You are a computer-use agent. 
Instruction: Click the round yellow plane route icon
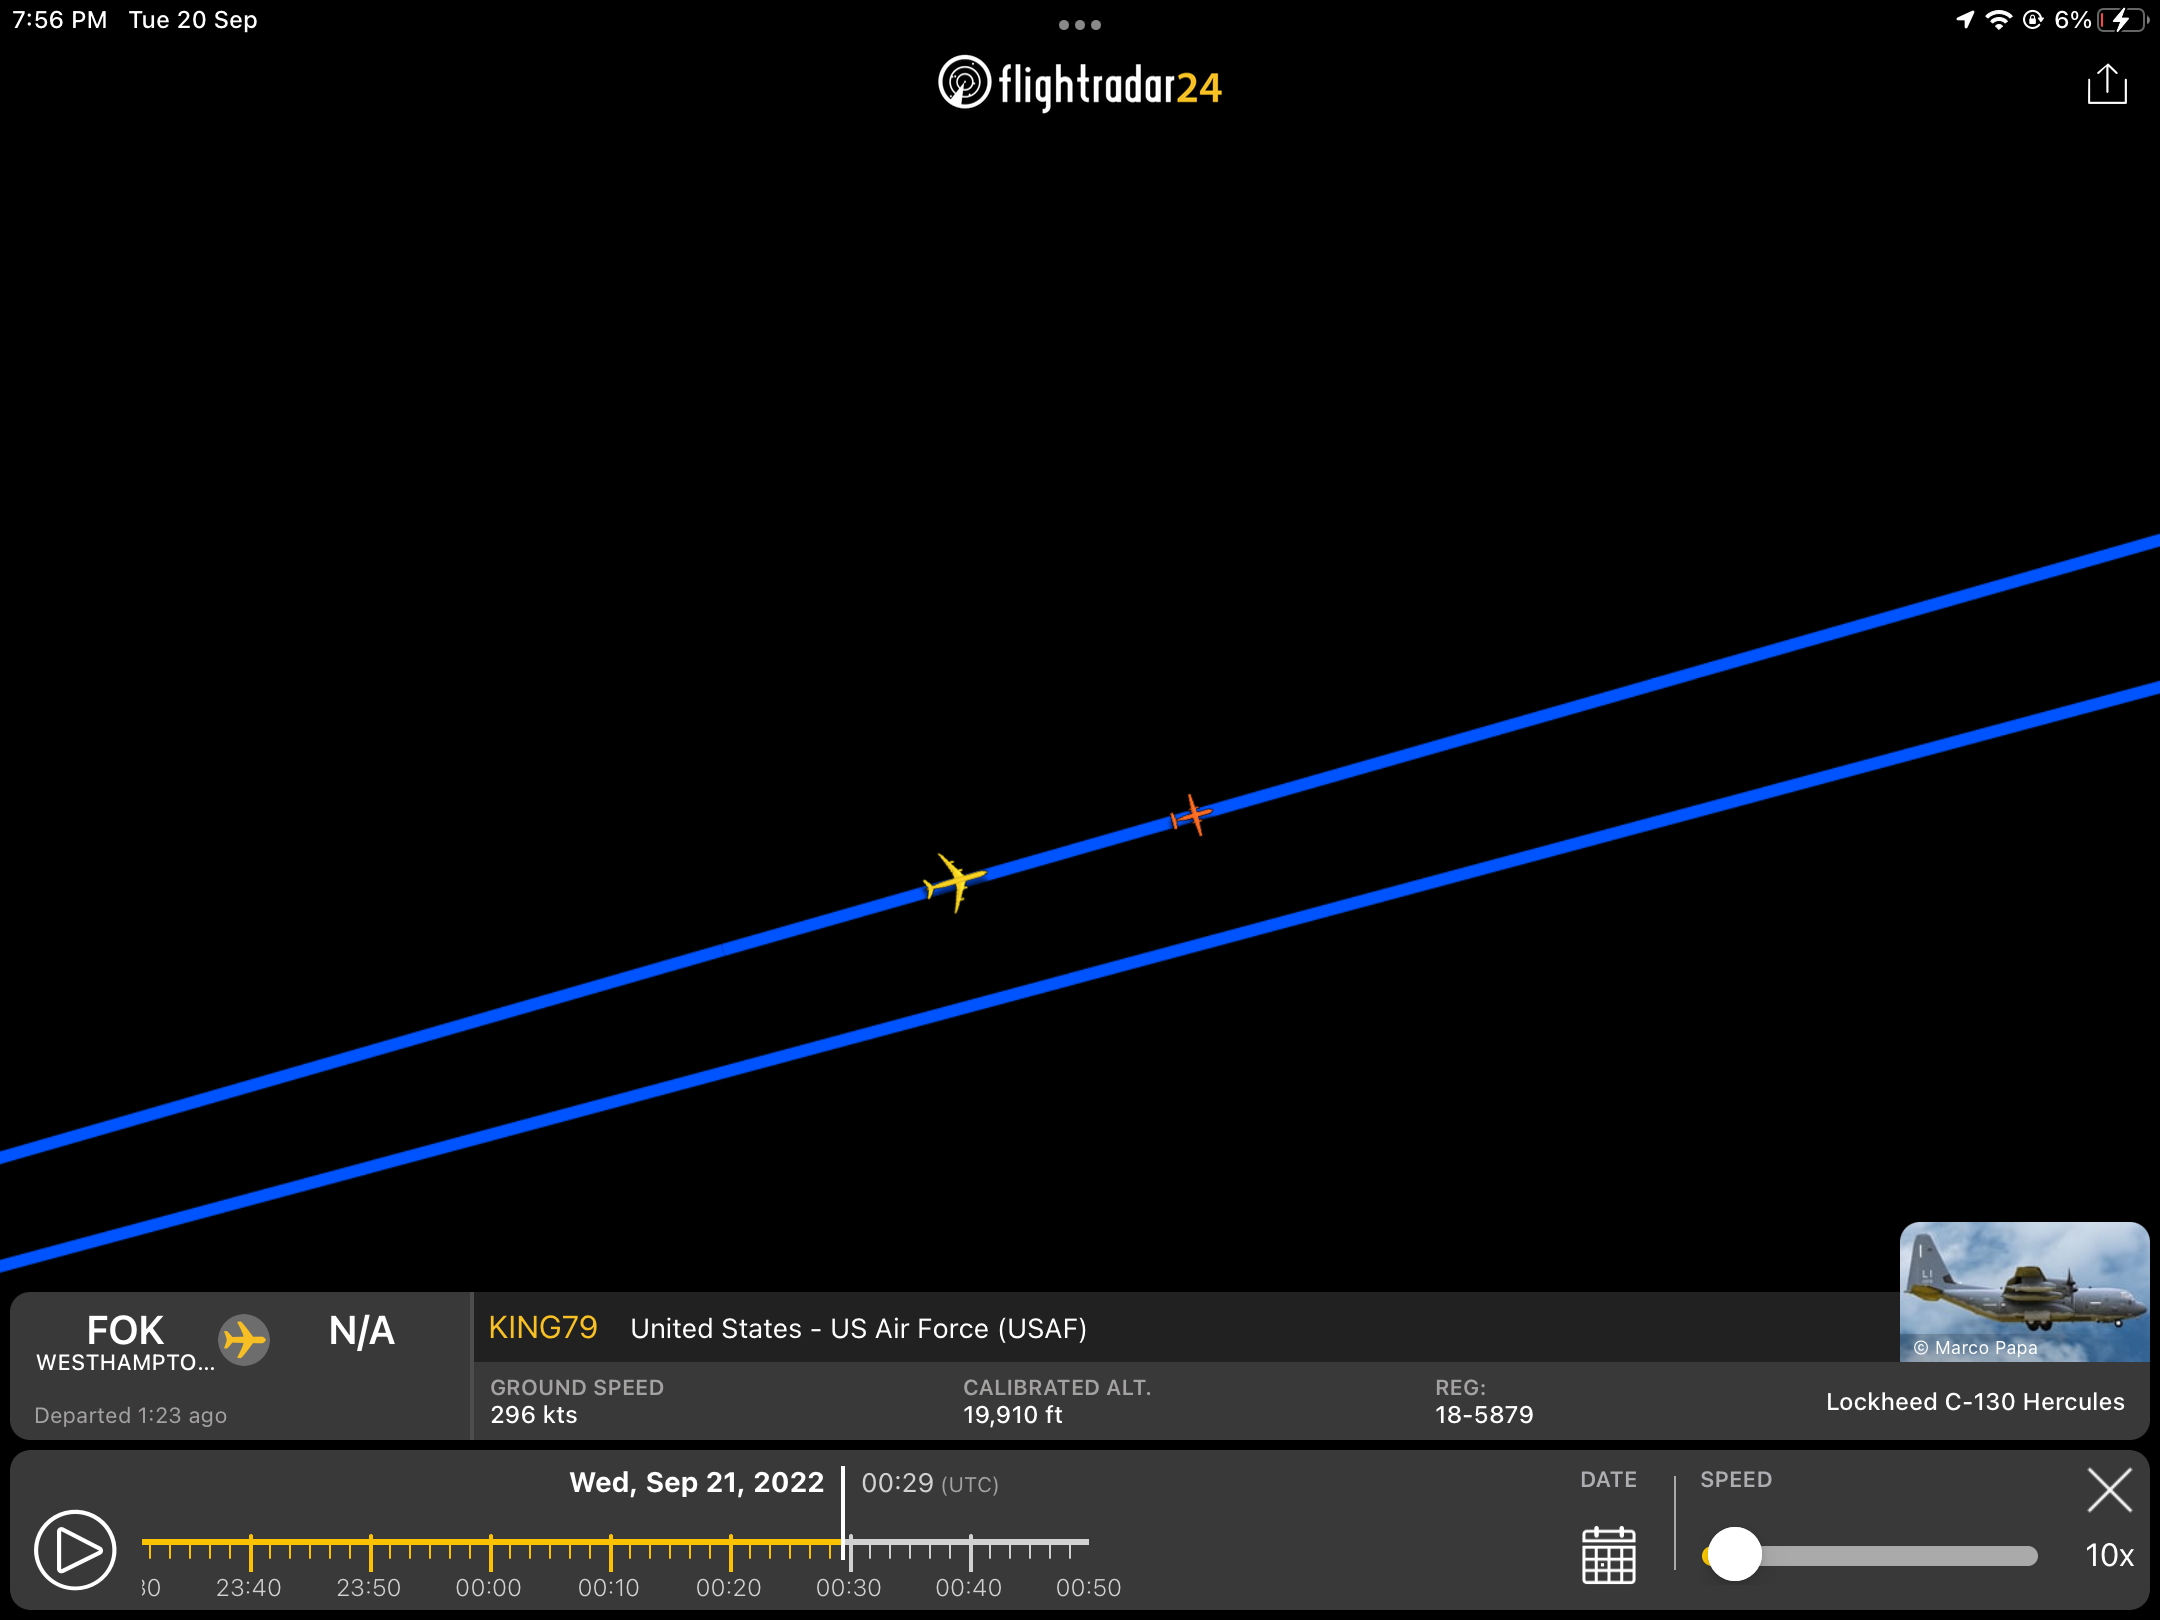coord(244,1339)
